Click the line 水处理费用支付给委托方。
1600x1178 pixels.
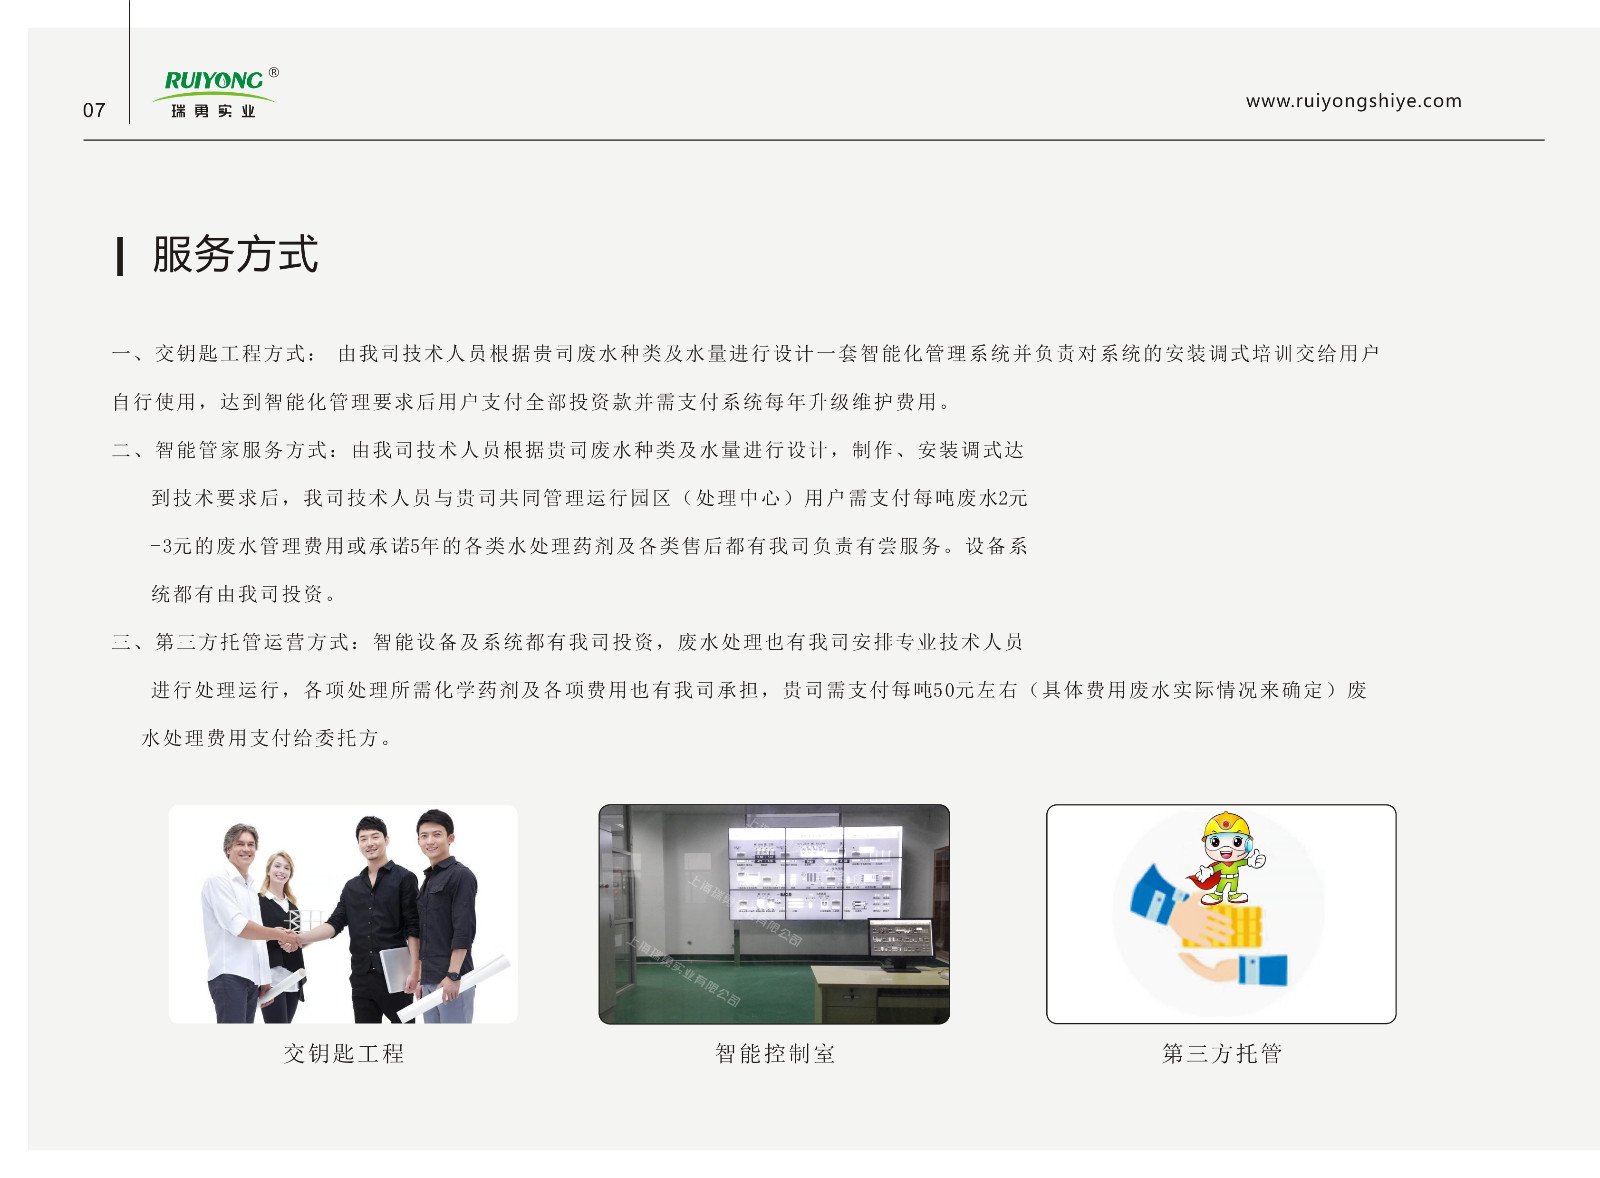268,738
